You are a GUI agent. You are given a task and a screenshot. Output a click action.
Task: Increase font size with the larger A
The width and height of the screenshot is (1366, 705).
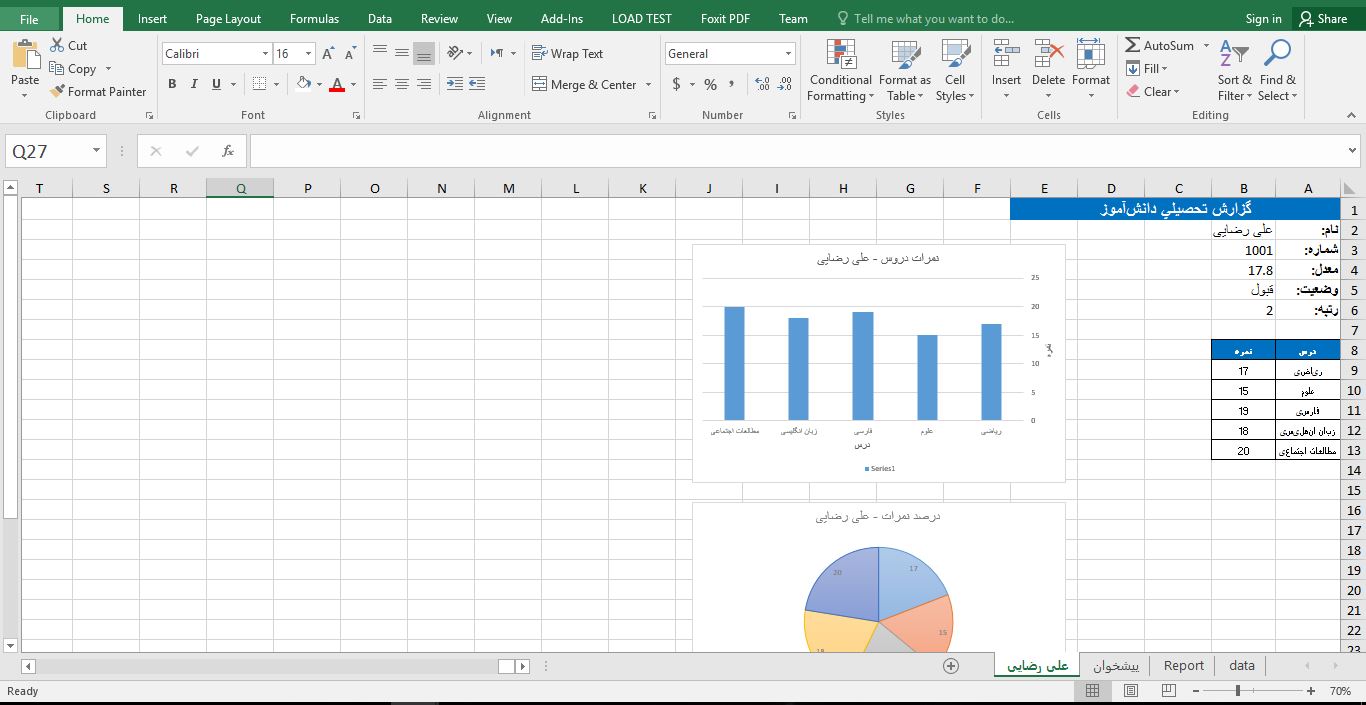pyautogui.click(x=329, y=54)
